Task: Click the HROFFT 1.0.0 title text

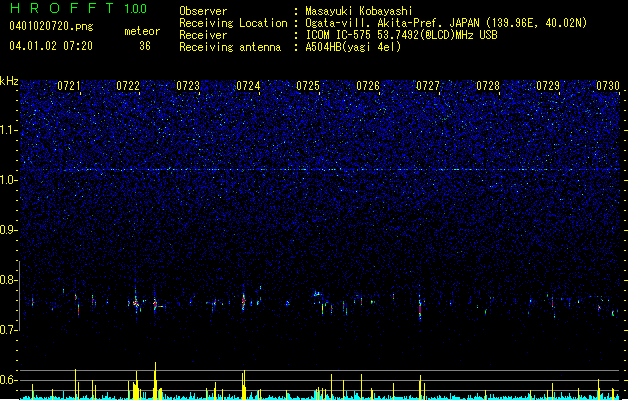Action: pyautogui.click(x=79, y=8)
